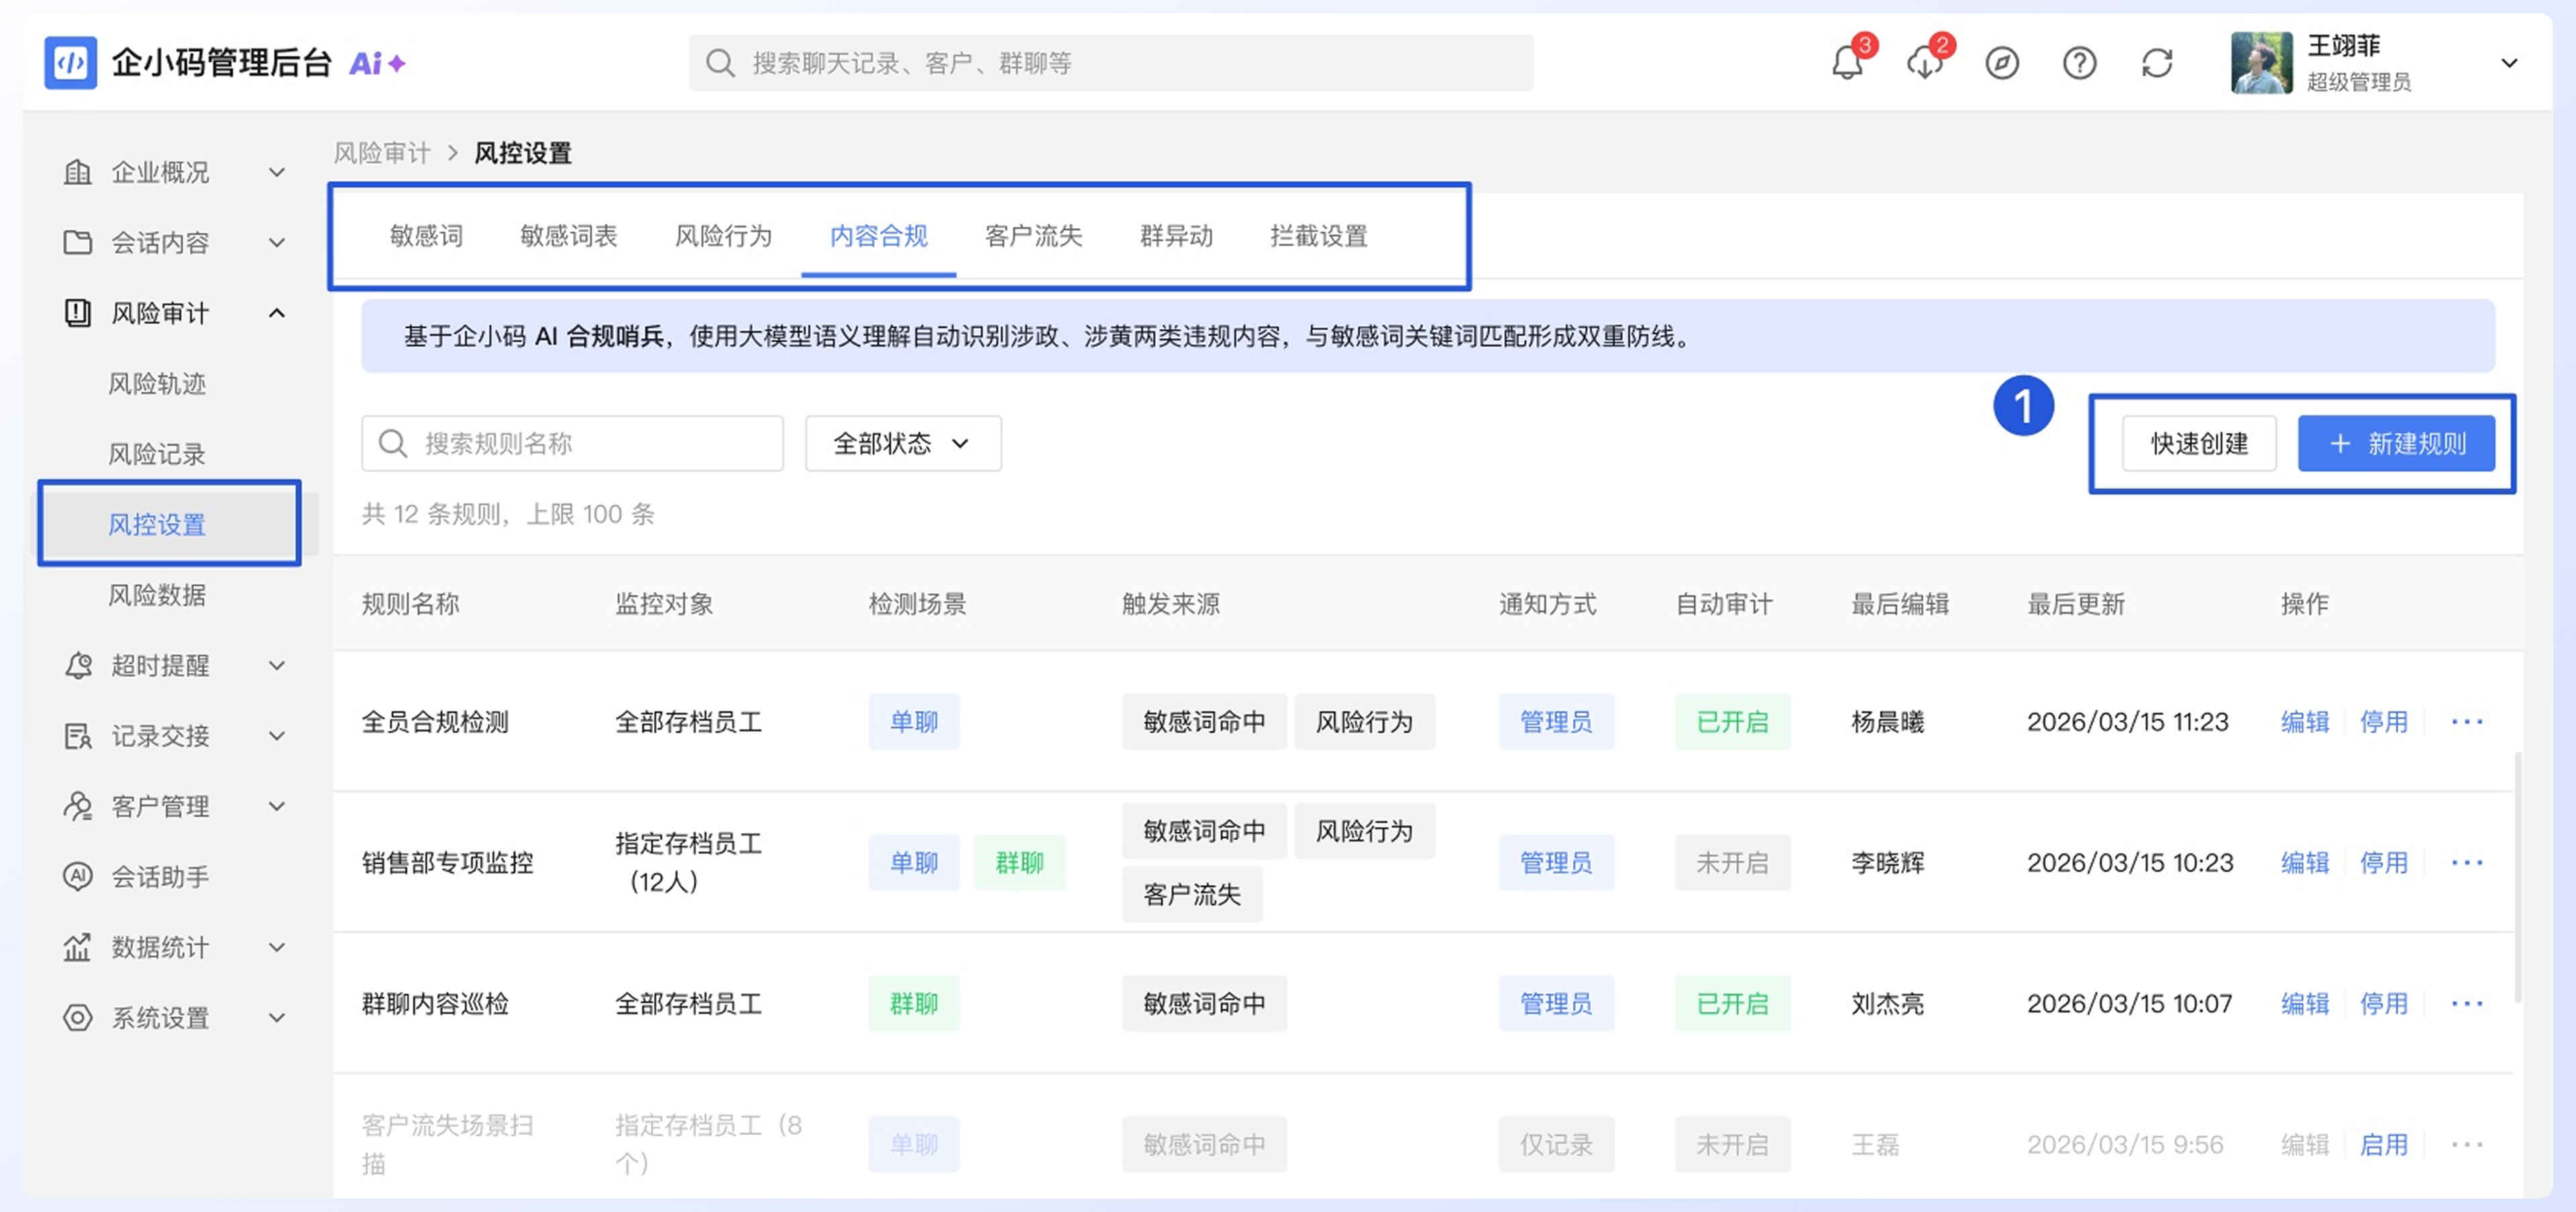Image resolution: width=2576 pixels, height=1212 pixels.
Task: Click the 记录交接 document icon
Action: 77,736
